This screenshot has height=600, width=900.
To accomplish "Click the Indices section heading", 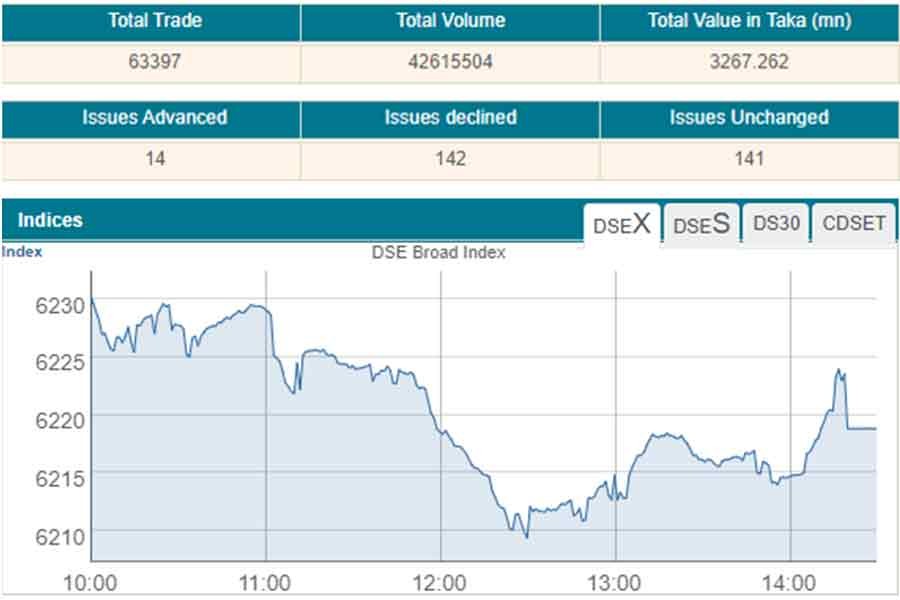I will point(50,220).
